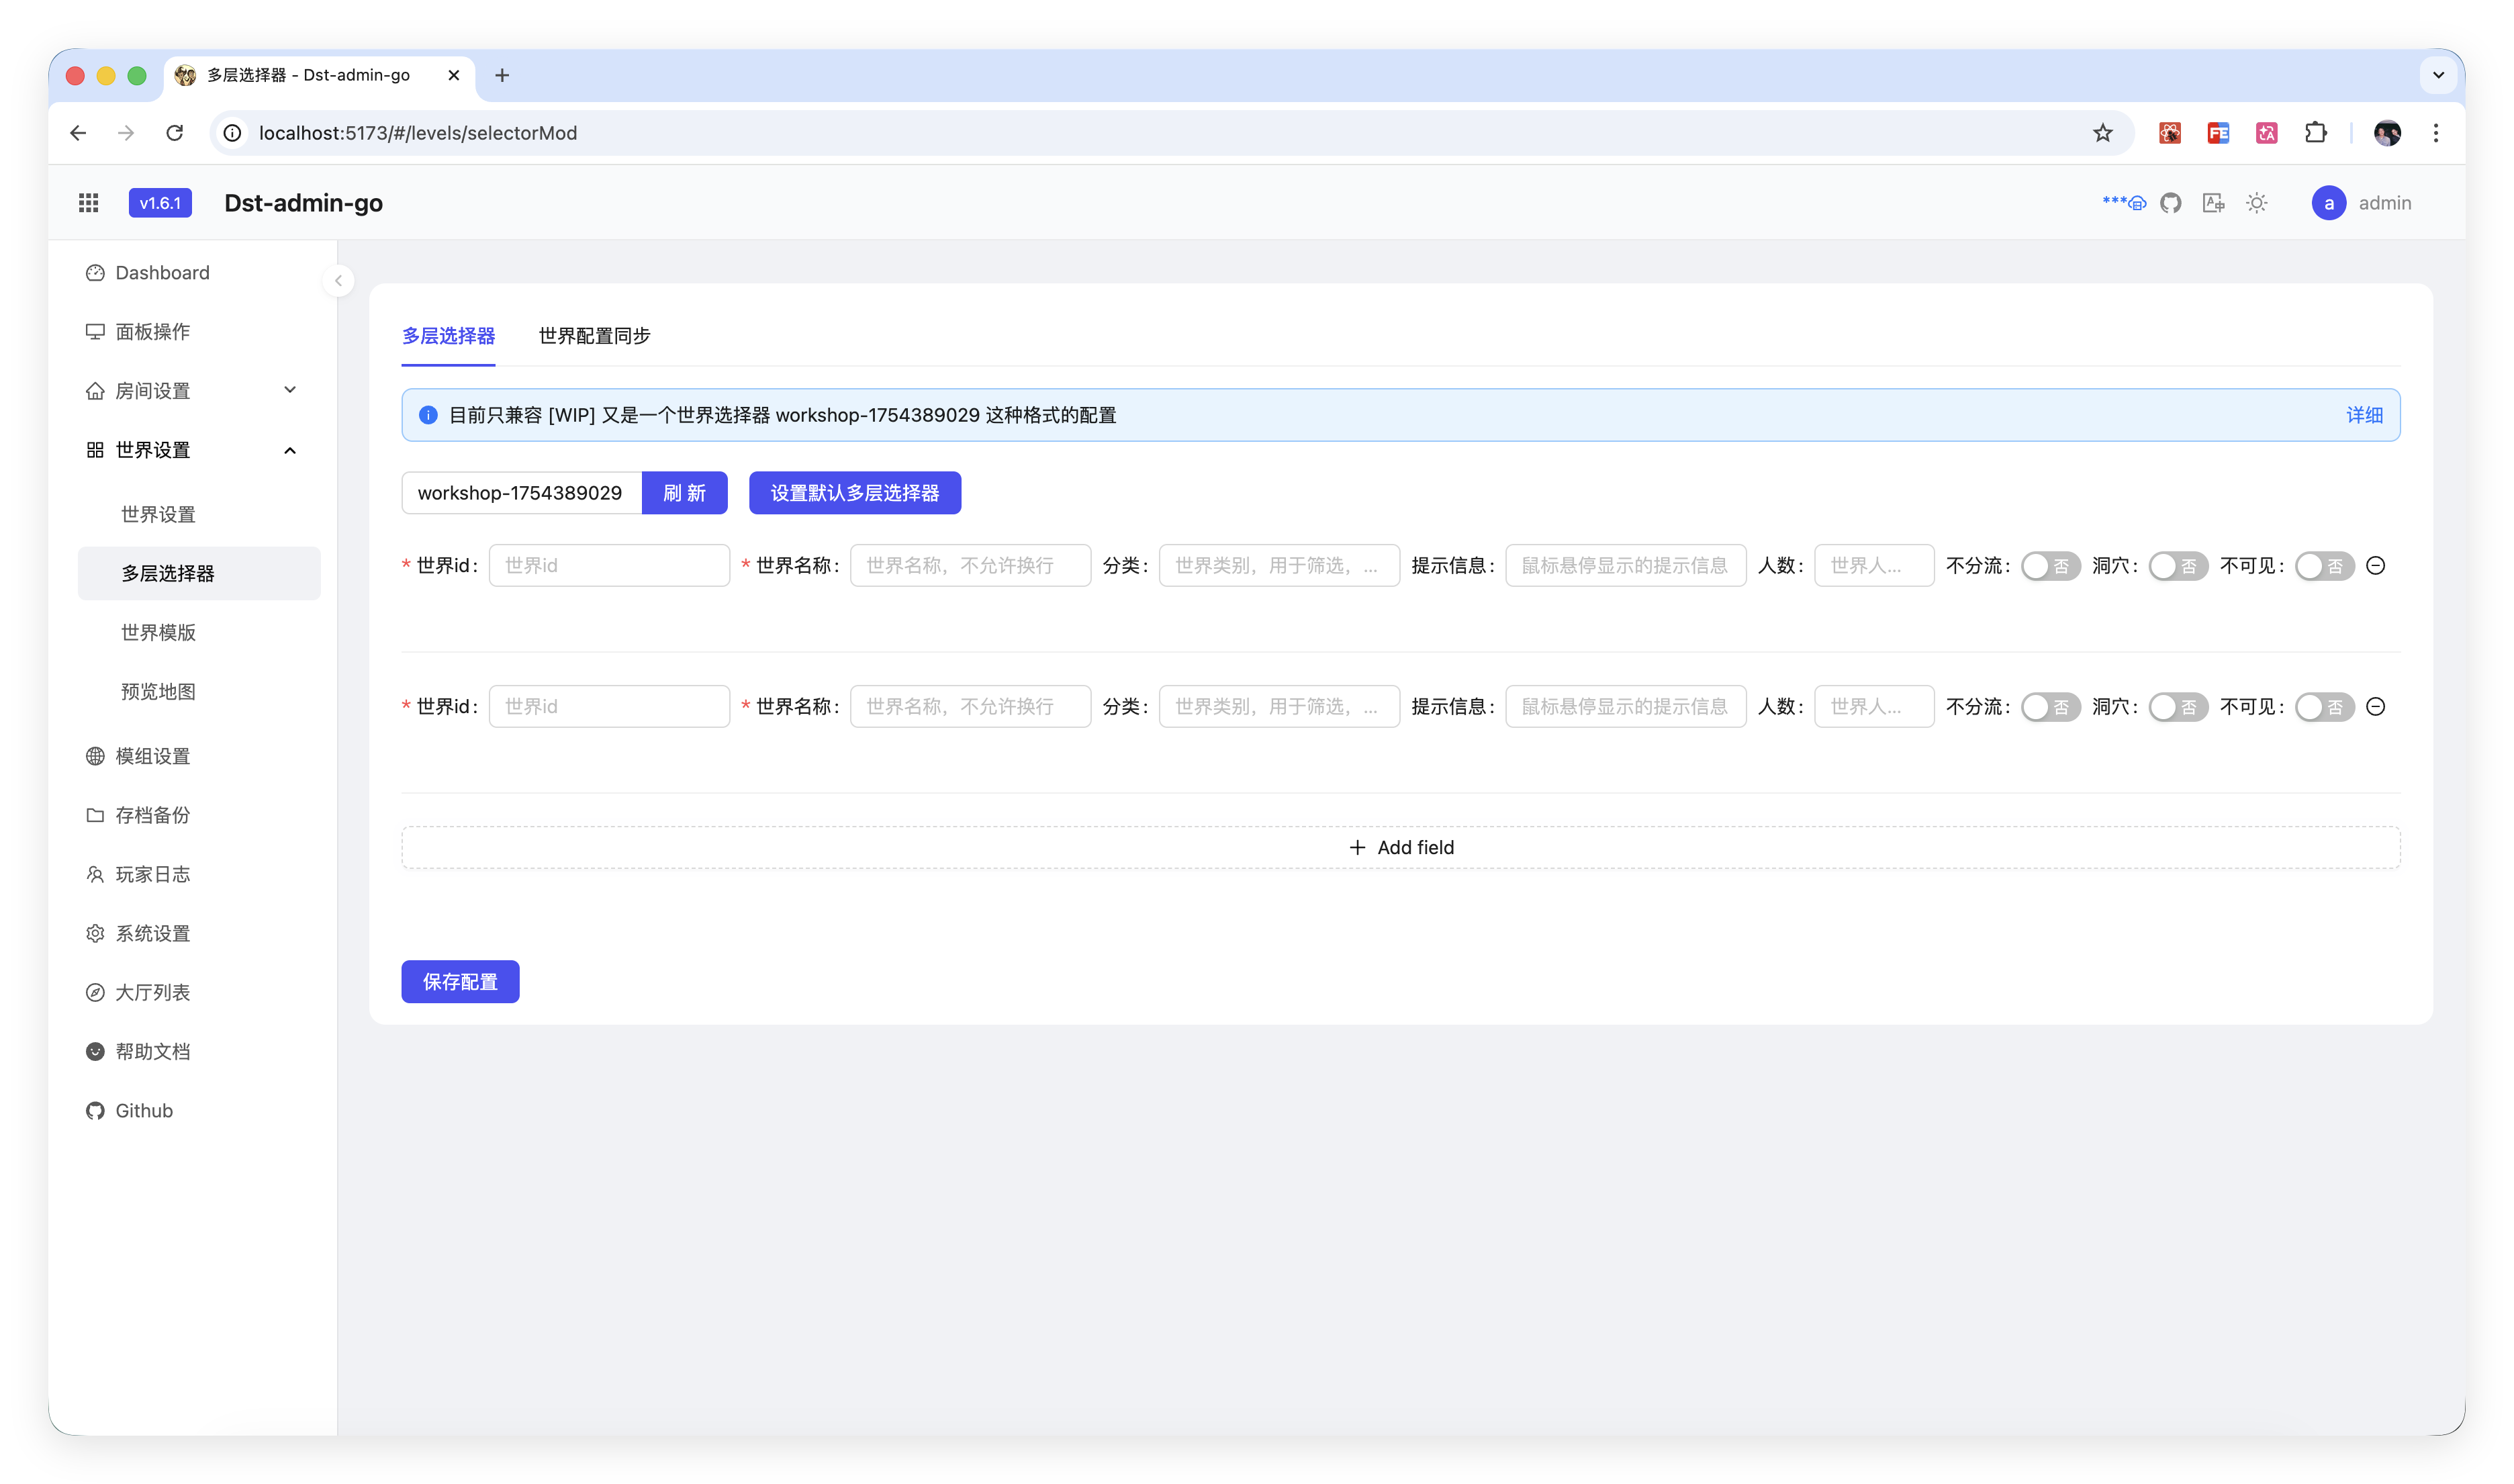Toggle 不可见 switch in first row
The height and width of the screenshot is (1484, 2514).
[x=2325, y=566]
